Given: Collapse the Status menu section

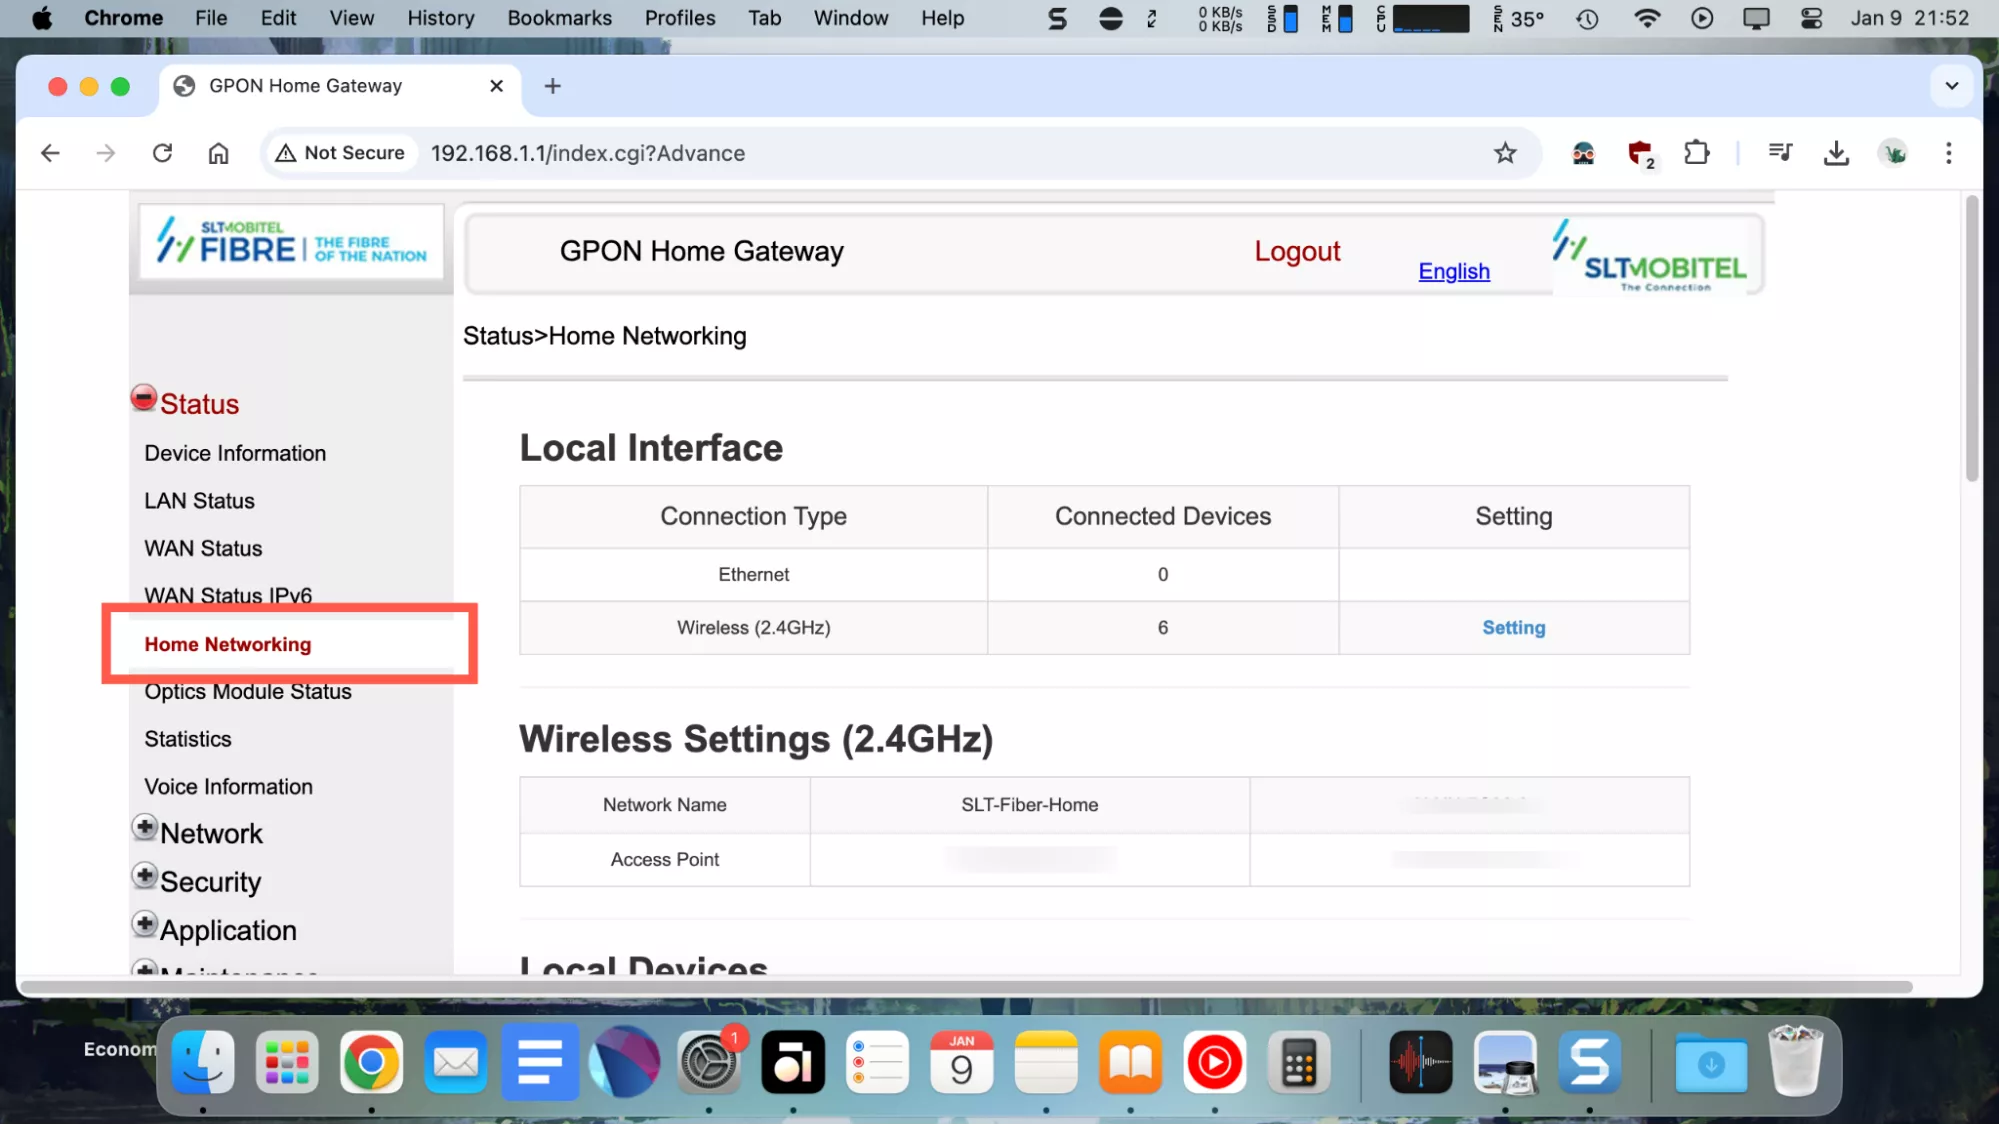Looking at the screenshot, I should click(x=144, y=399).
